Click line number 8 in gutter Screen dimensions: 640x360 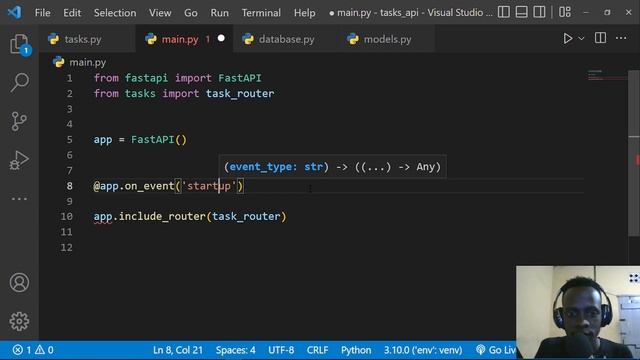[69, 186]
